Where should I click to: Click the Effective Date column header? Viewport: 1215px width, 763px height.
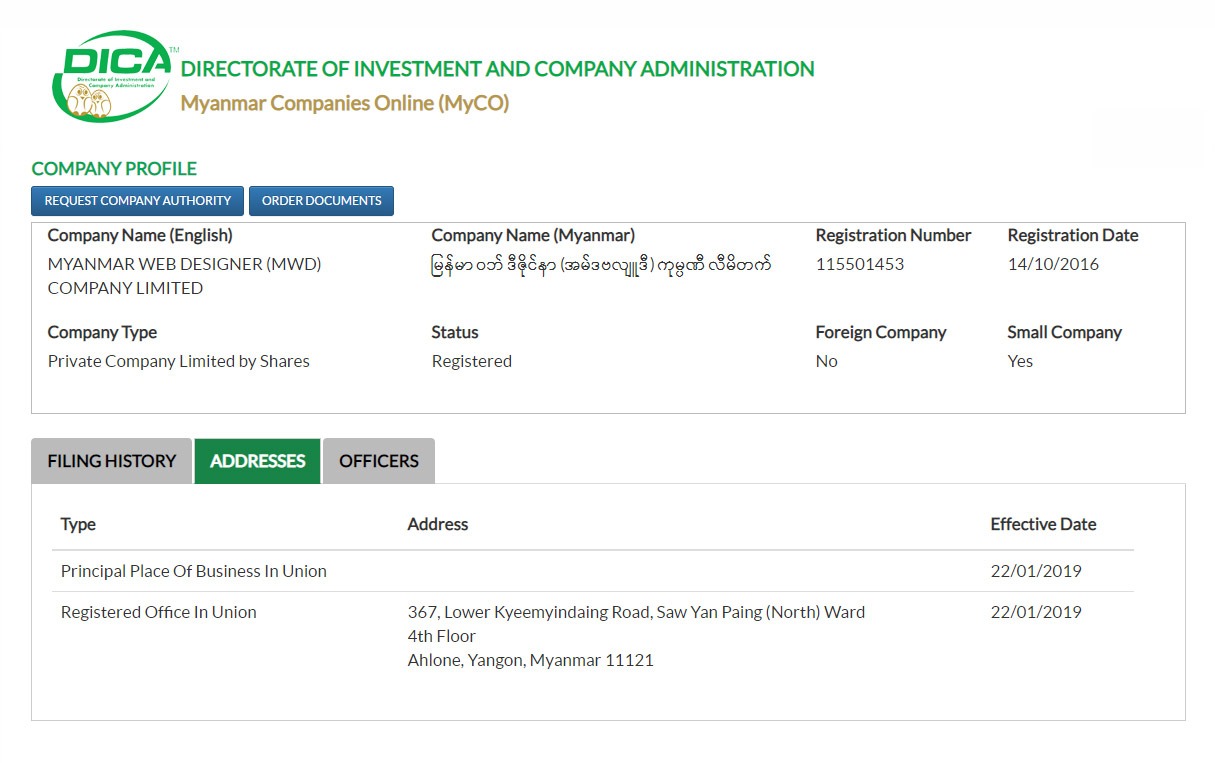(1043, 524)
